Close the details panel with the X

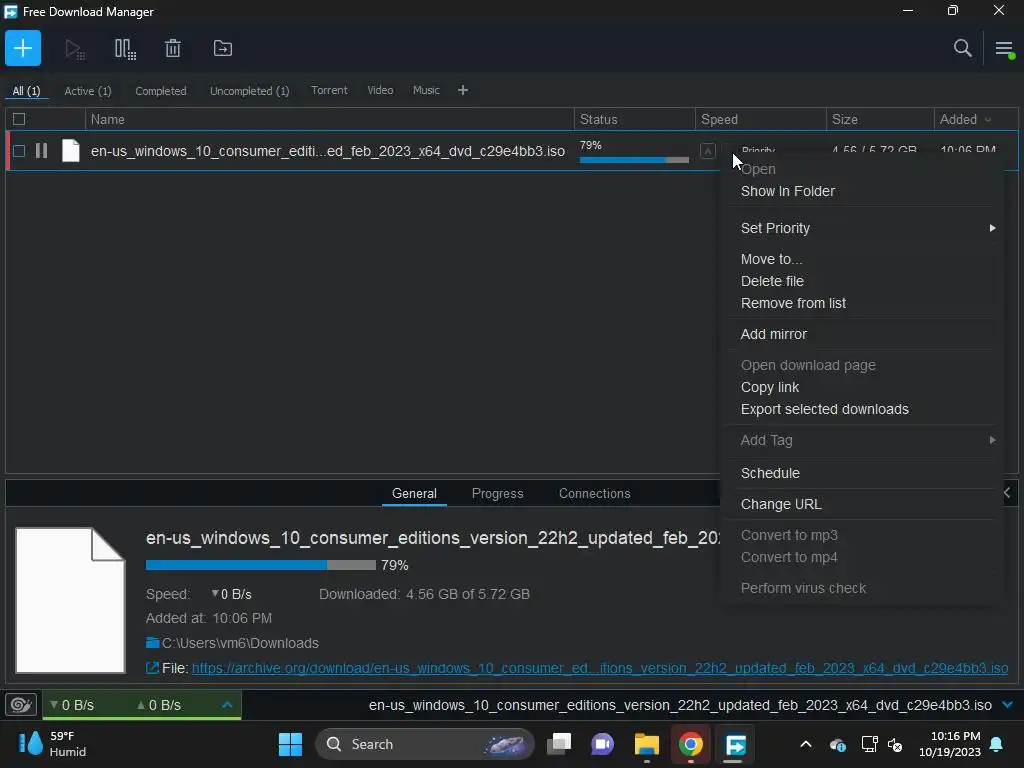coord(1006,493)
